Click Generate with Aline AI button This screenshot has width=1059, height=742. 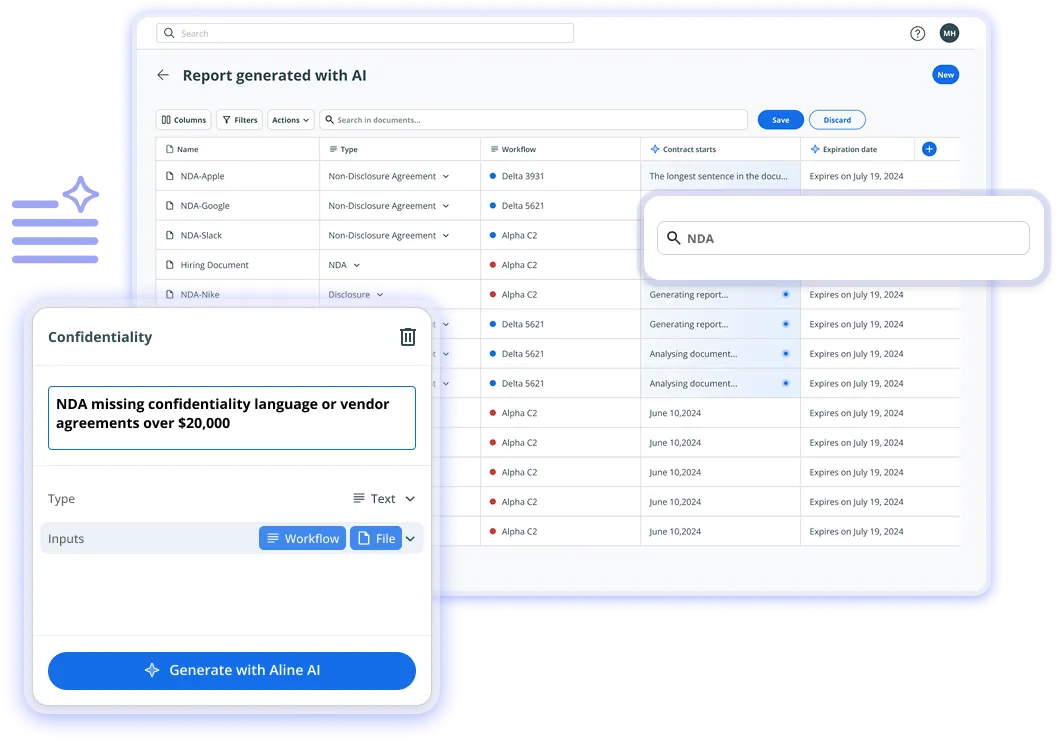(x=232, y=670)
